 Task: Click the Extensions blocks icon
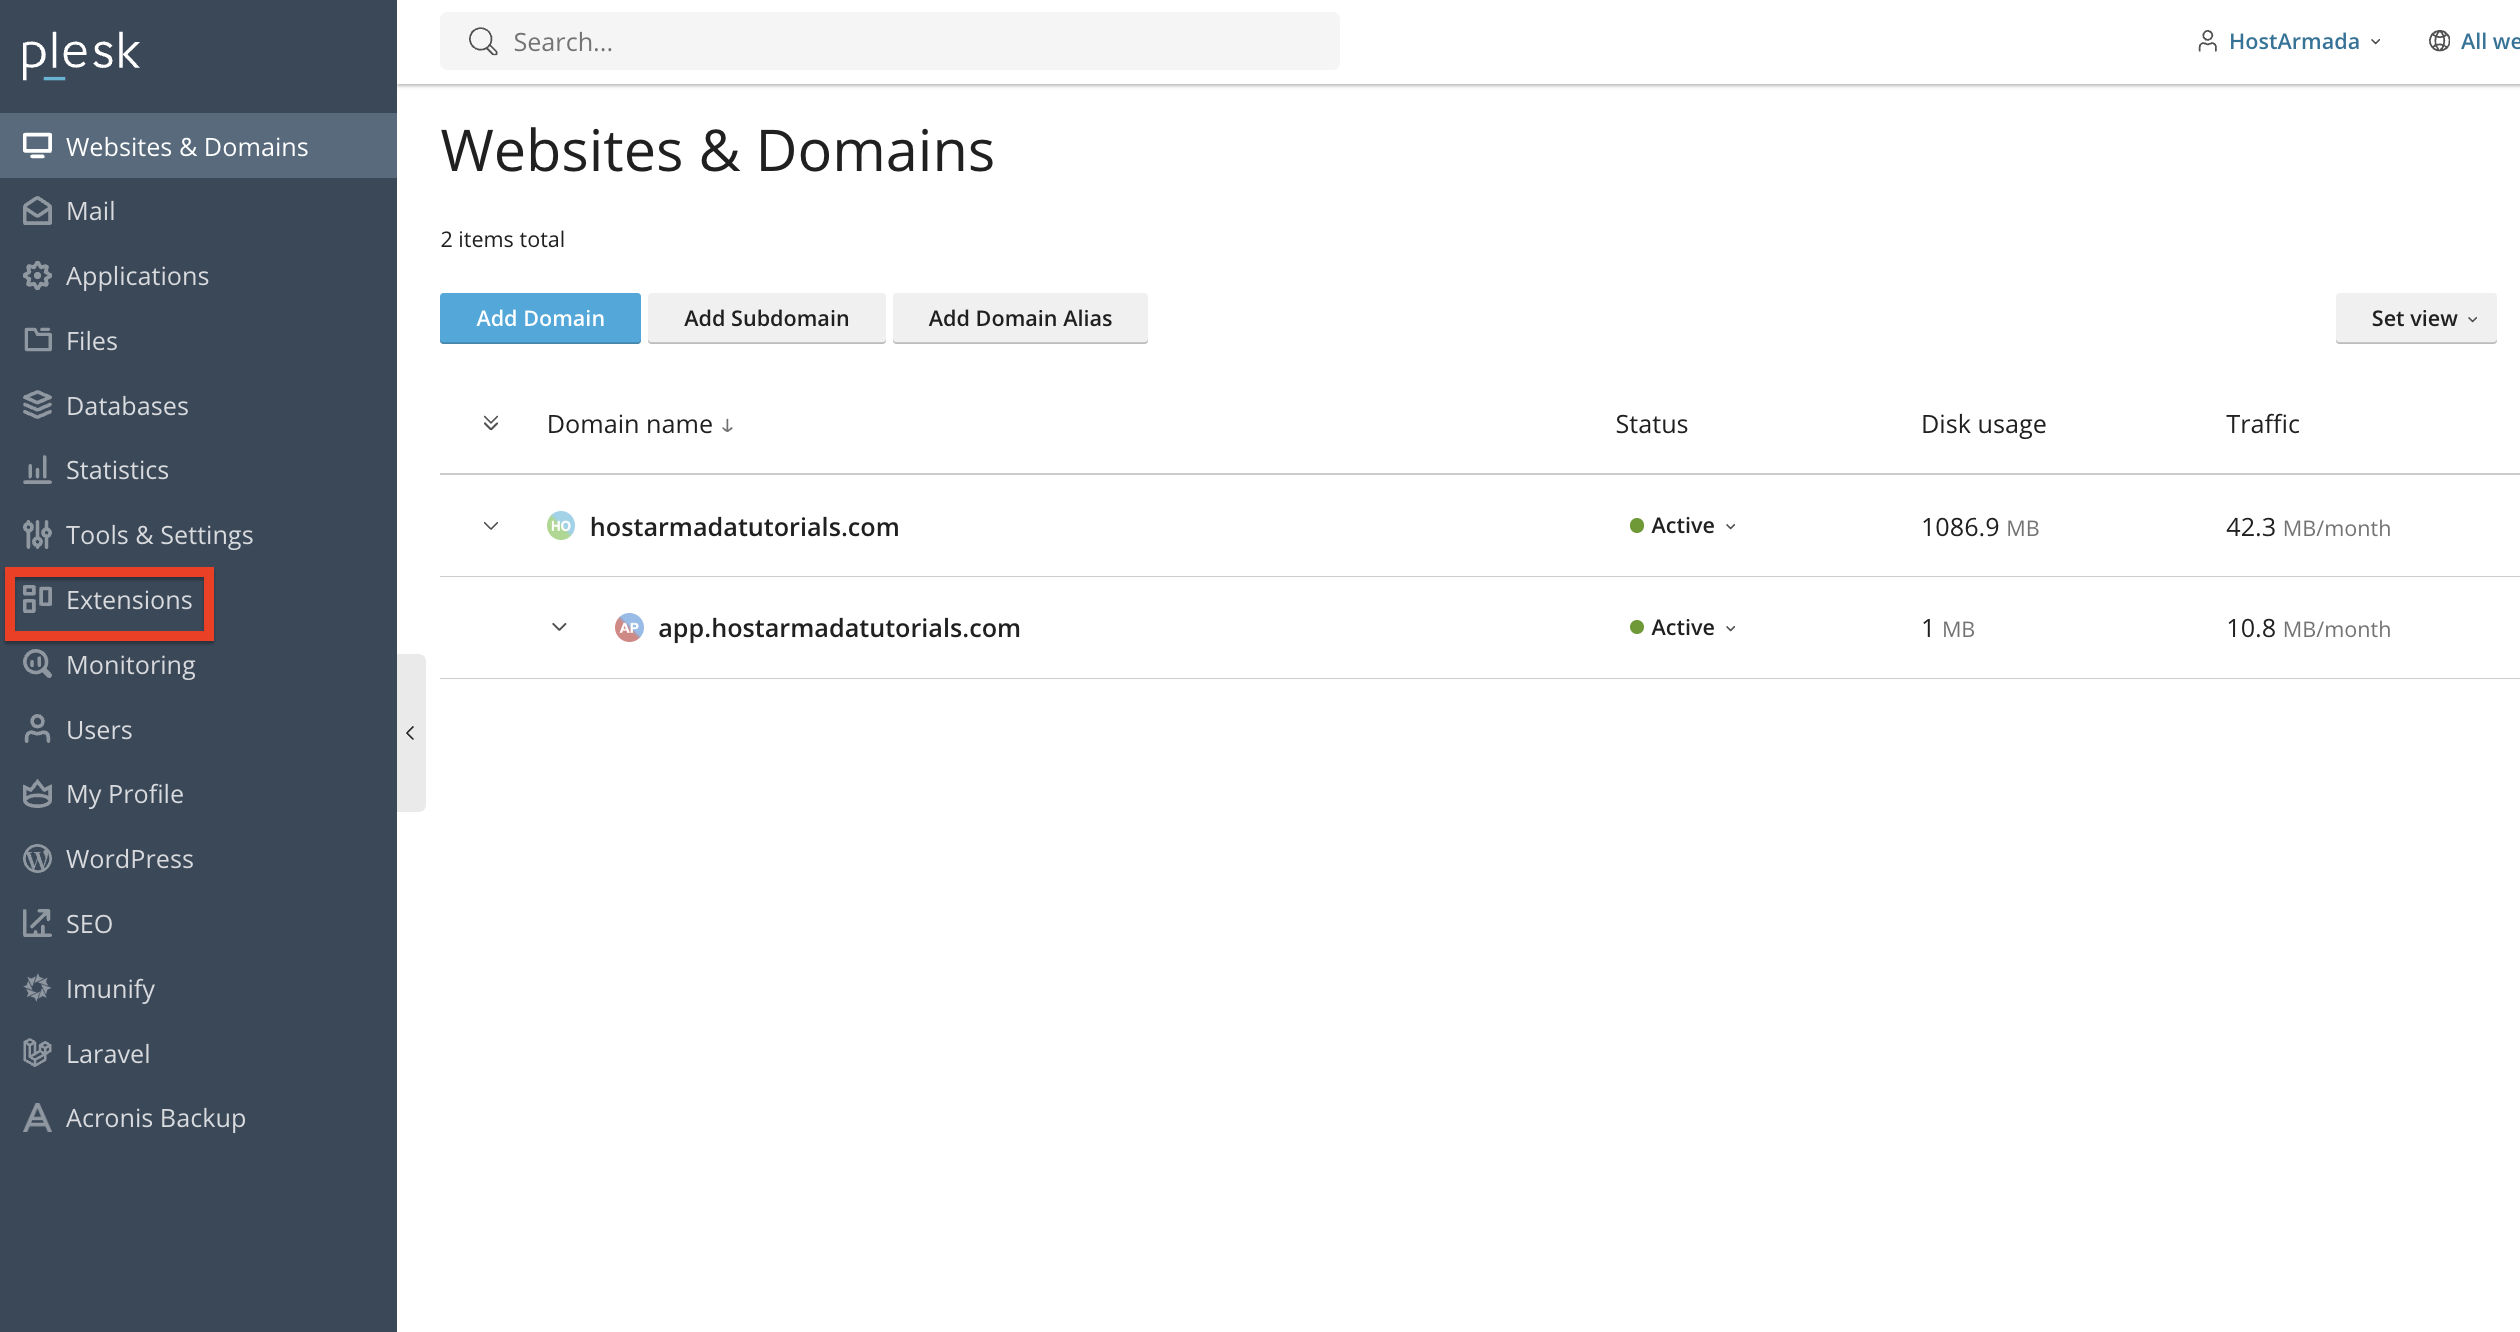[x=37, y=599]
